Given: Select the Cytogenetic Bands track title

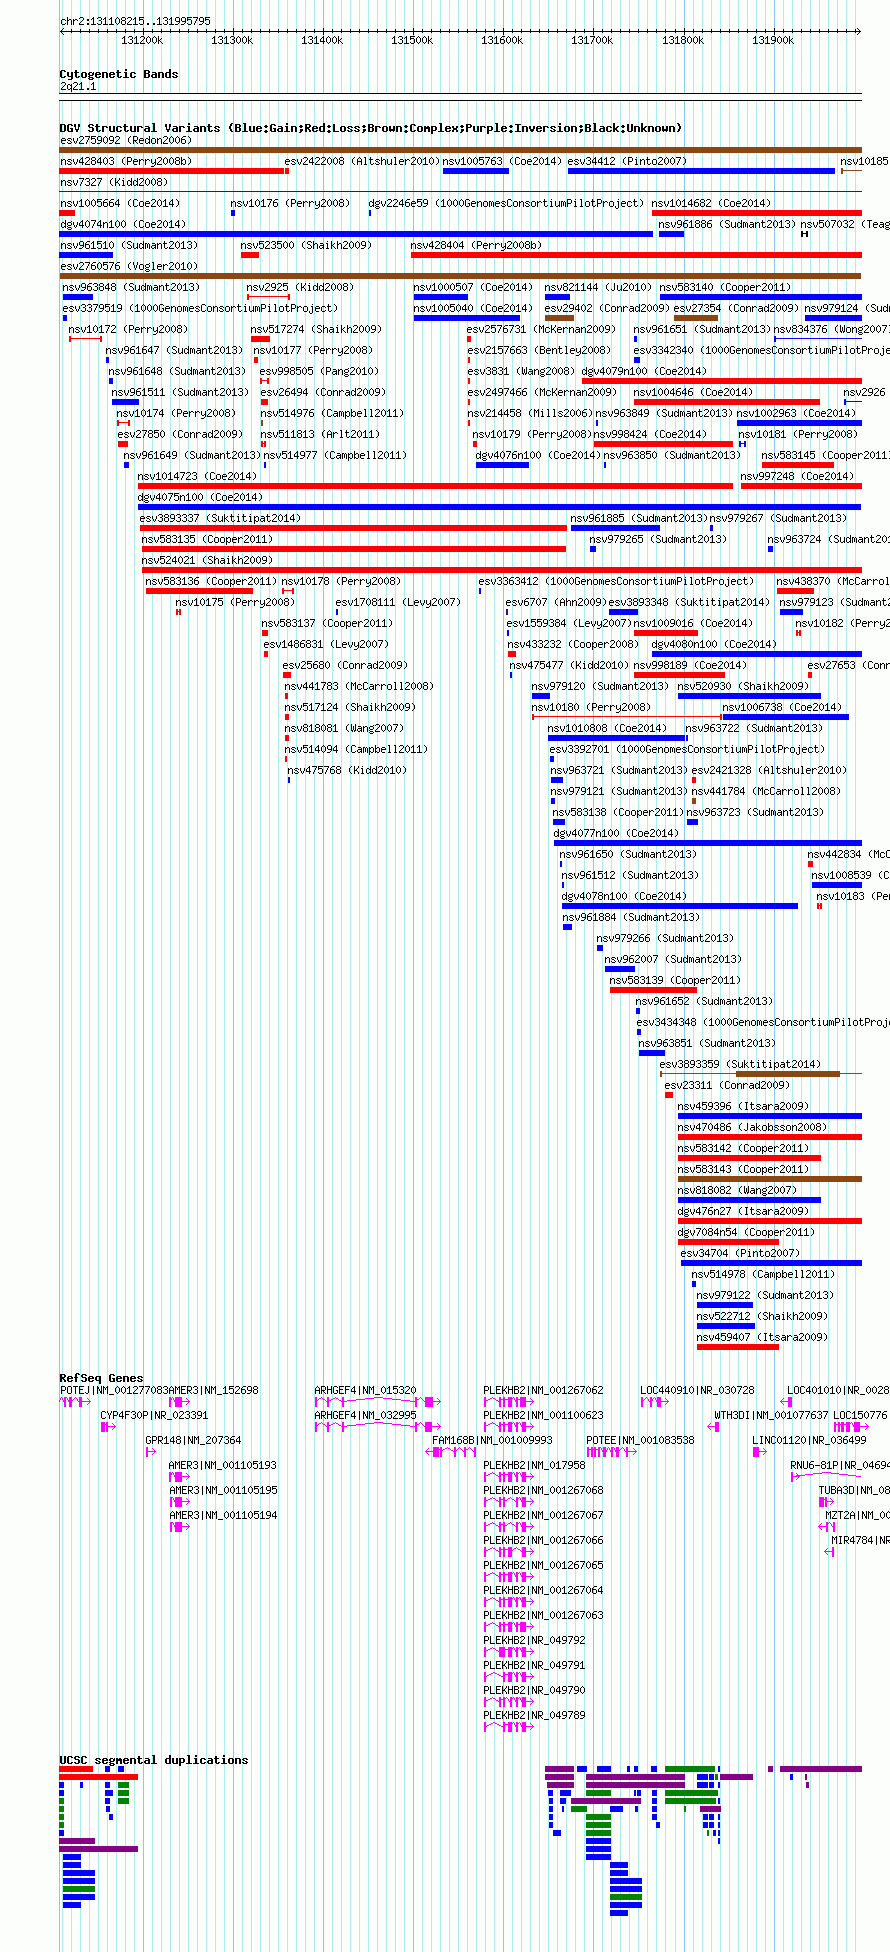Looking at the screenshot, I should pyautogui.click(x=119, y=74).
